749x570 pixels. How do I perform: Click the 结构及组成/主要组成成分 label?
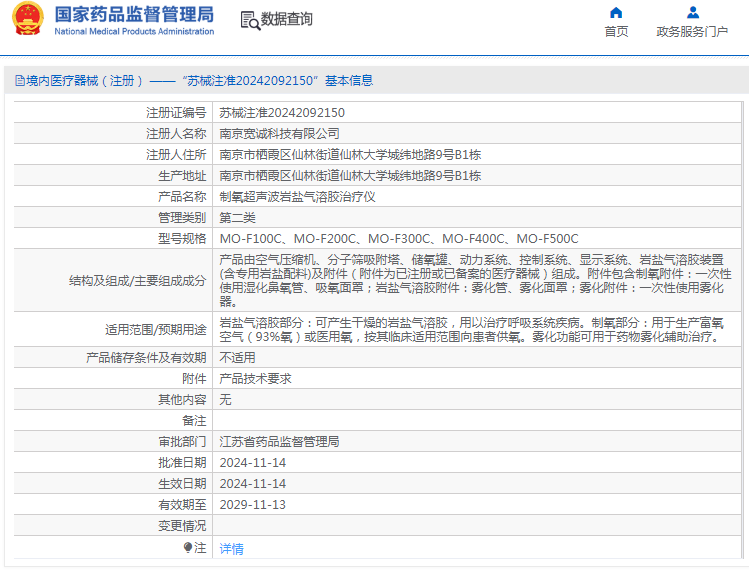click(x=138, y=281)
